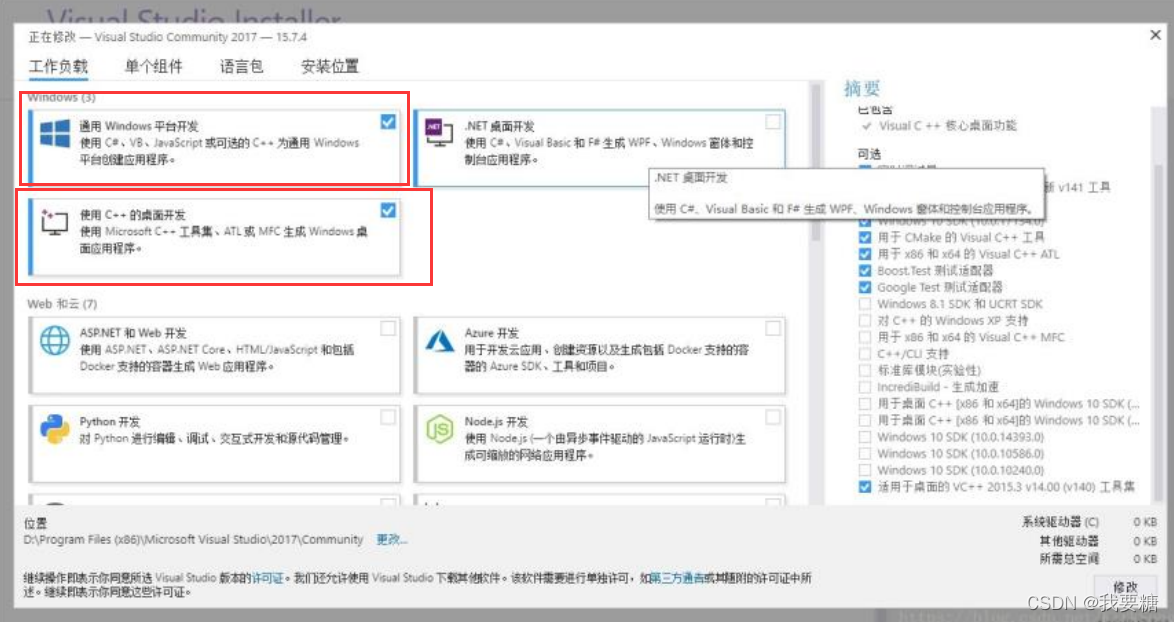
Task: Check Windows 8.1 SDK 和 UCRT SDK
Action: (x=865, y=304)
